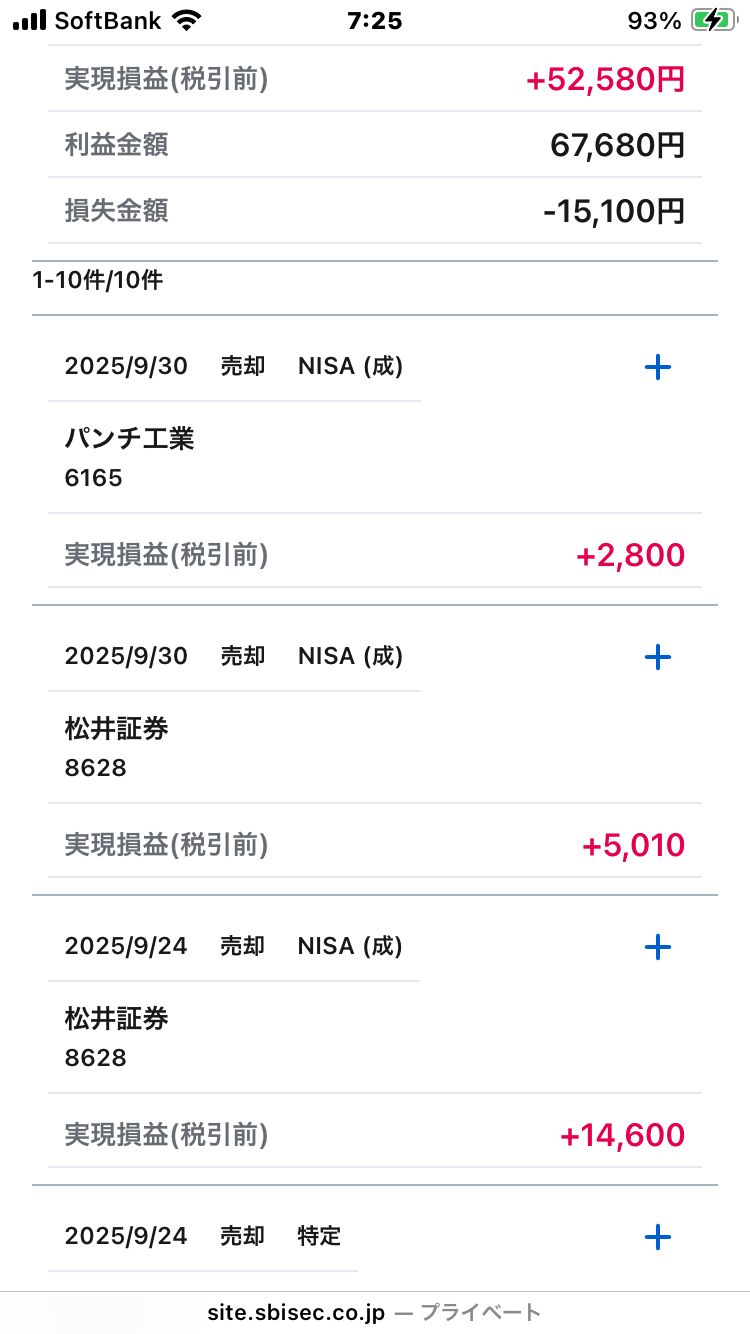Tap the 7:25 clock in status bar
The height and width of the screenshot is (1334, 750).
pyautogui.click(x=374, y=20)
